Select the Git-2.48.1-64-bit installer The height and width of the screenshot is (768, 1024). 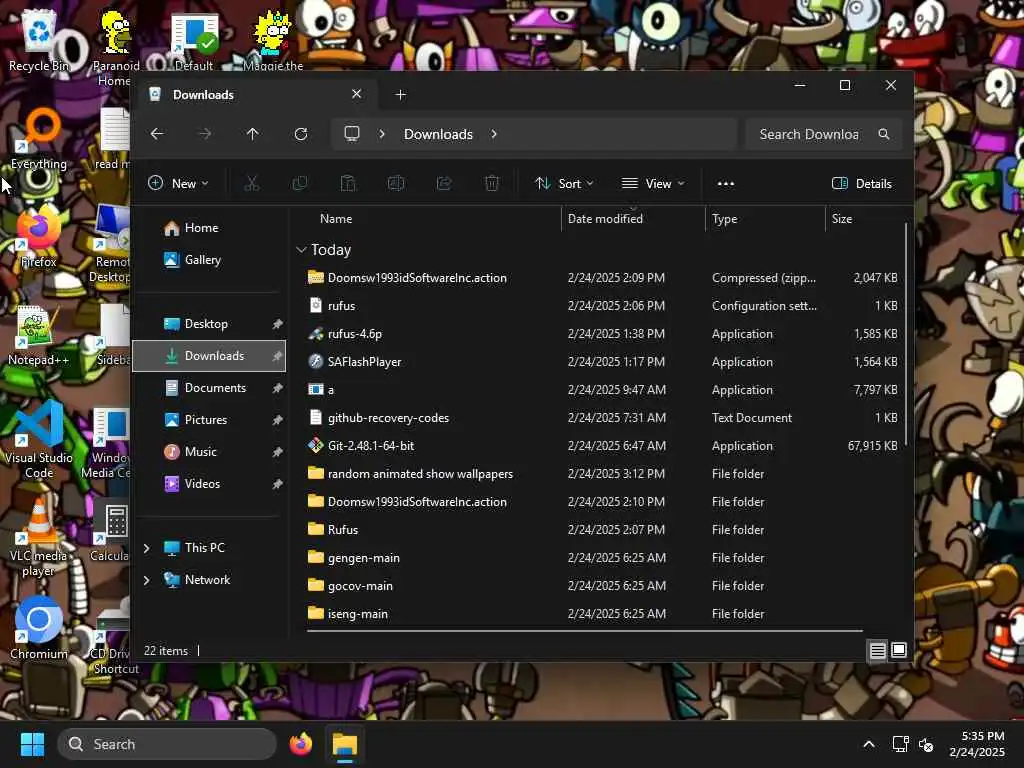(603, 446)
